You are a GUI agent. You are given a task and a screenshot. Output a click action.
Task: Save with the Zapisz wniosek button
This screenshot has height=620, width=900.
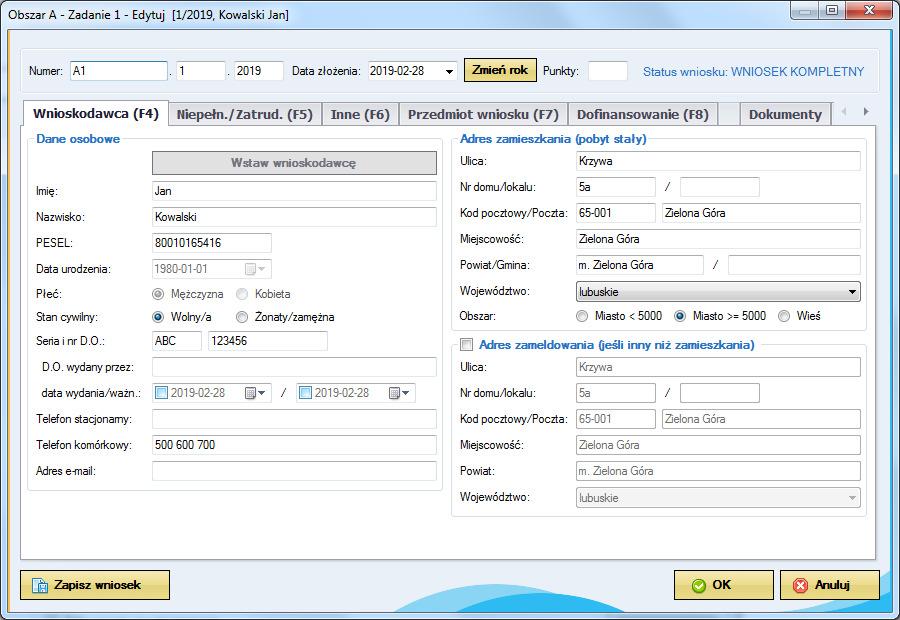pos(95,585)
